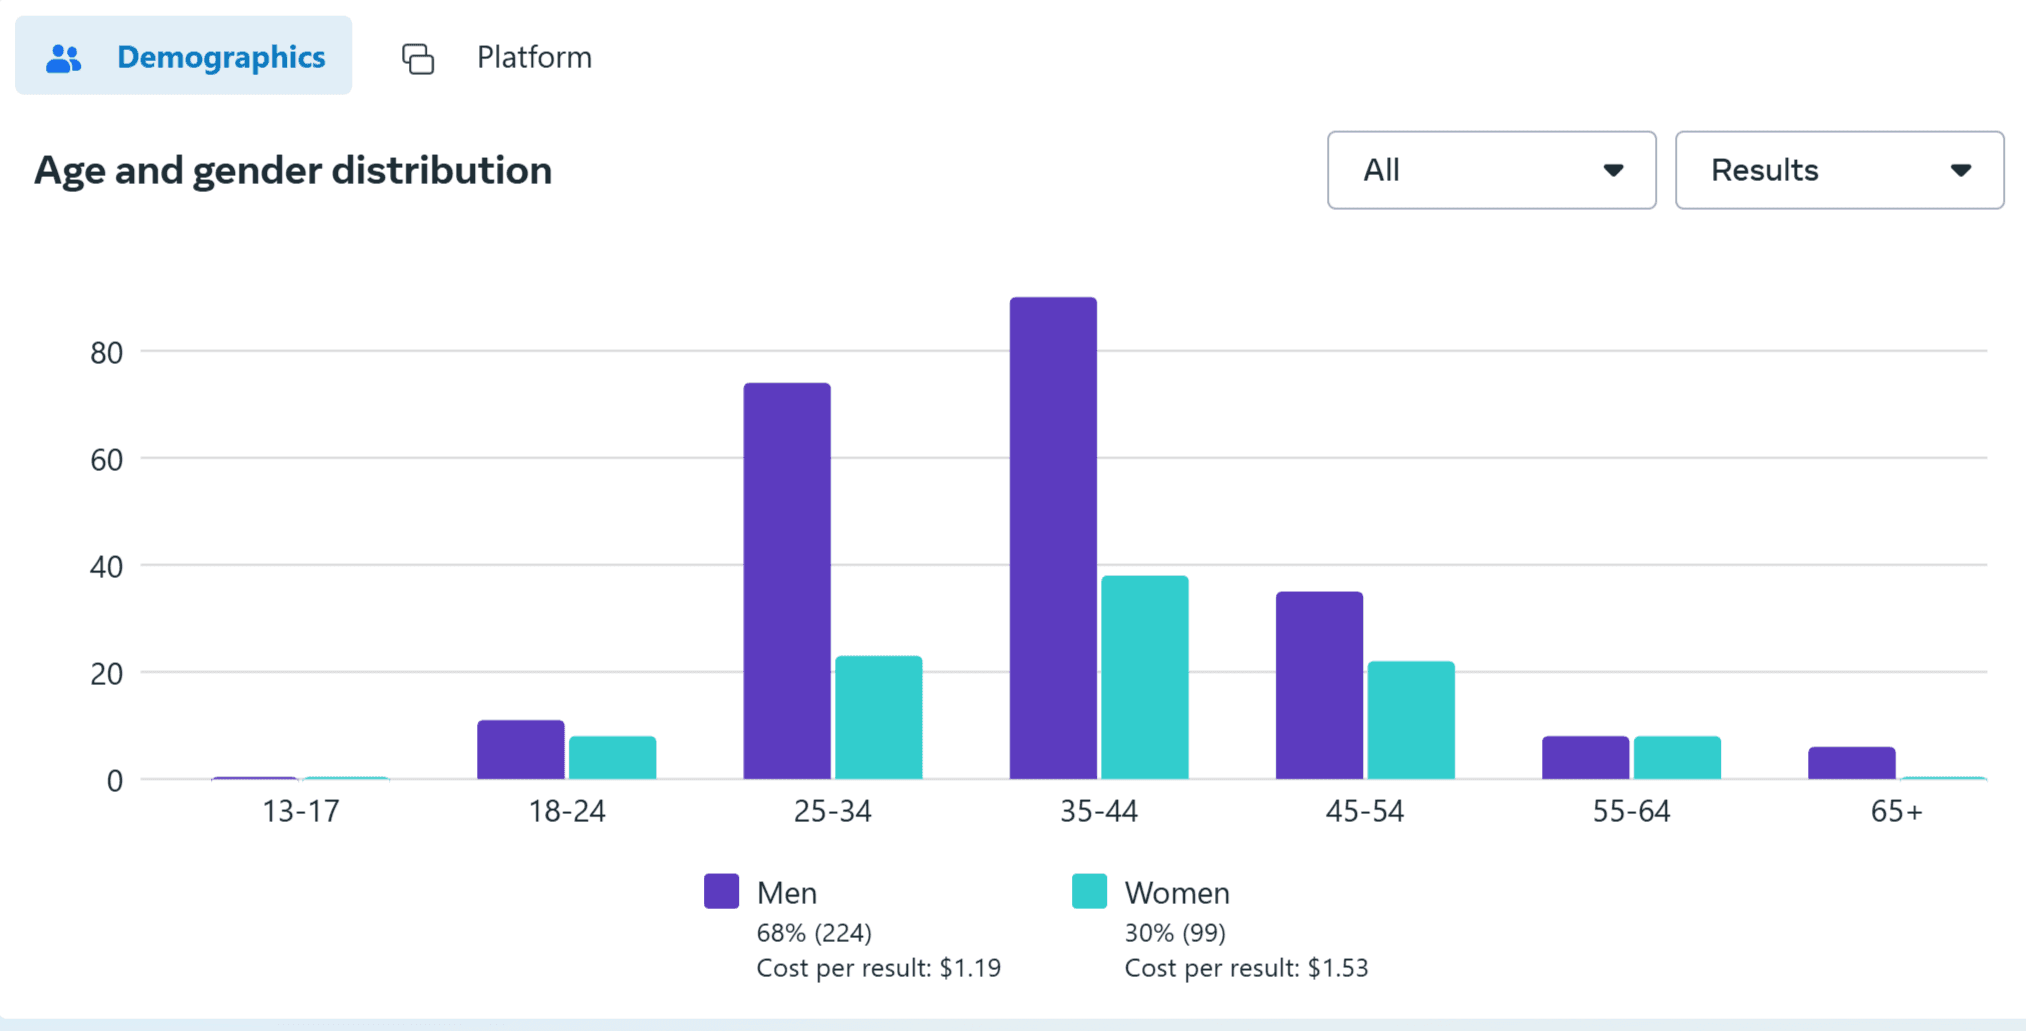Toggle the Women legend label
Screen dimensions: 2026x1031
point(1177,893)
